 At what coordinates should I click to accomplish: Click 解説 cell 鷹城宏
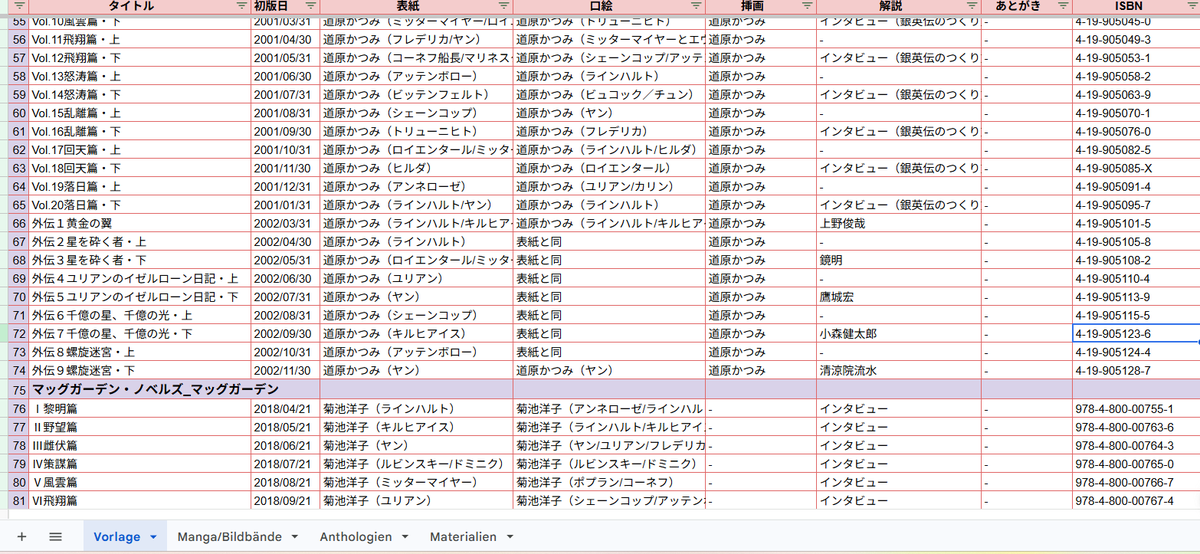(898, 297)
